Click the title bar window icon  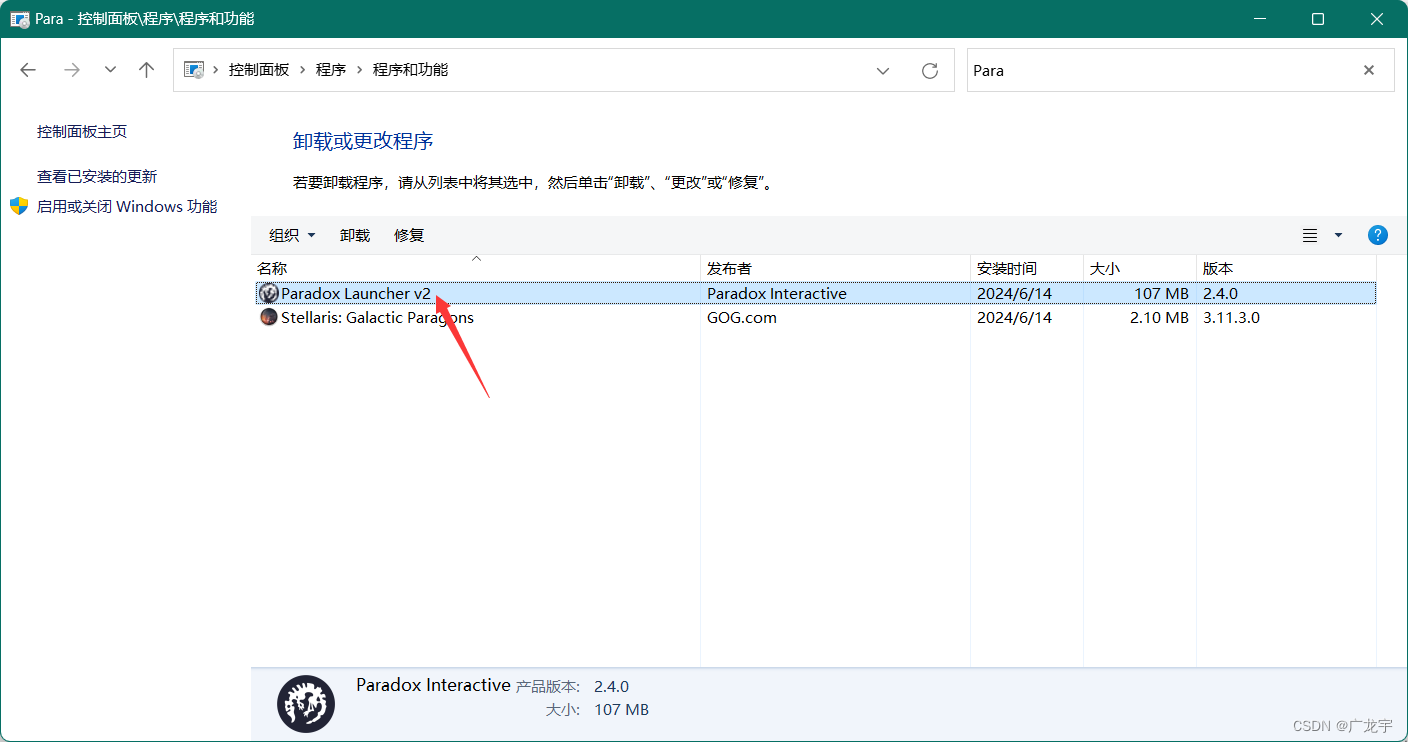pyautogui.click(x=19, y=19)
